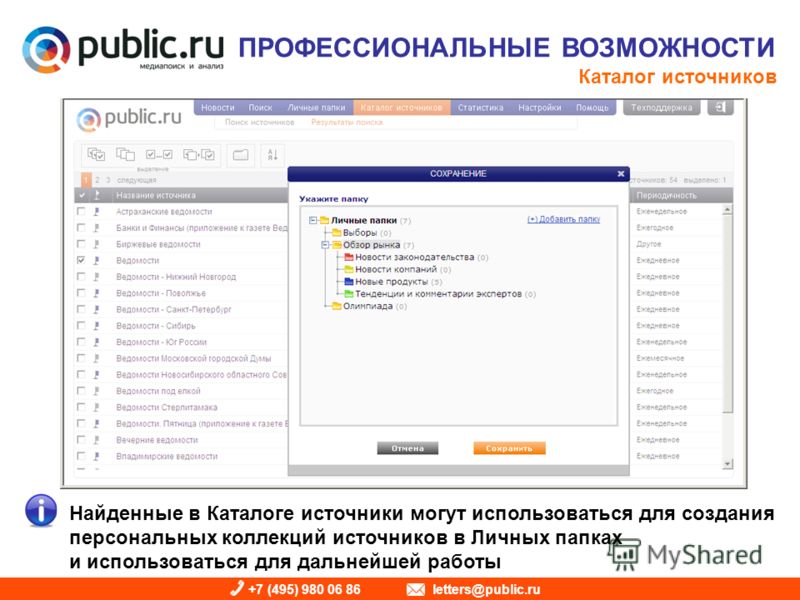Select the Обзор рынка folder label
The image size is (800, 600).
click(x=371, y=245)
